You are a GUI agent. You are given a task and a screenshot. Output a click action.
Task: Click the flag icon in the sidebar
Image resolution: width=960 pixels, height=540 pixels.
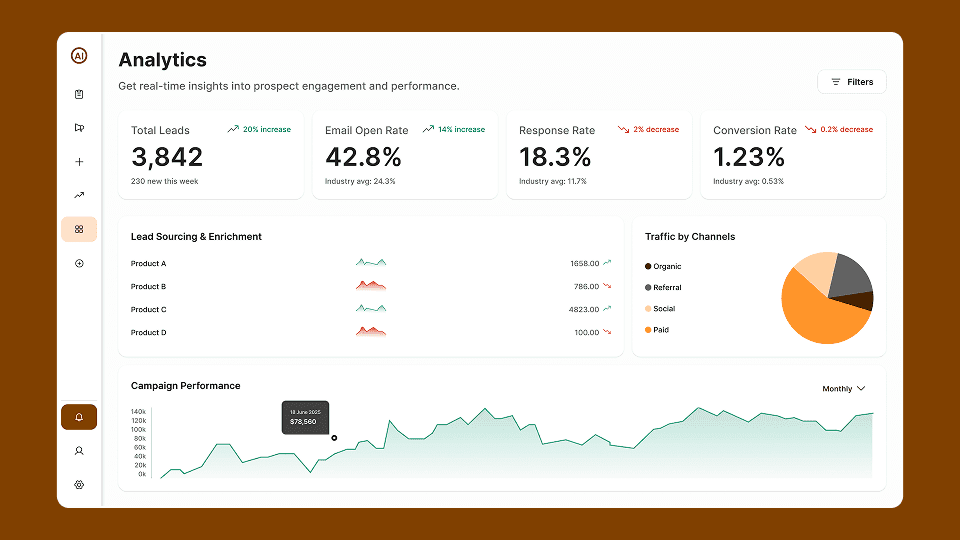coord(79,128)
